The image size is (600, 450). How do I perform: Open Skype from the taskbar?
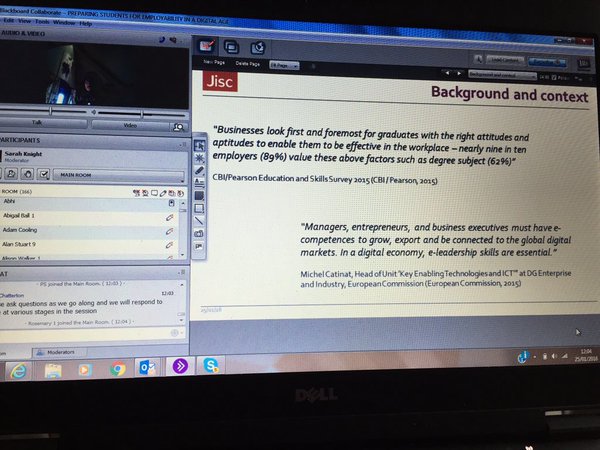(211, 365)
